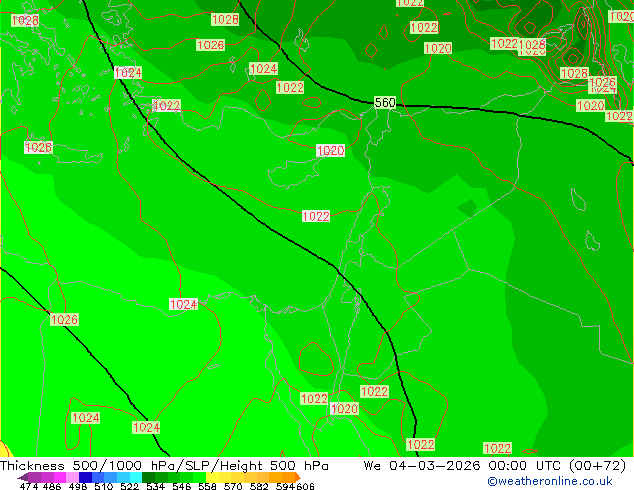Click the purple left arrow end of the legend
The width and height of the screenshot is (634, 490).
[x=23, y=477]
